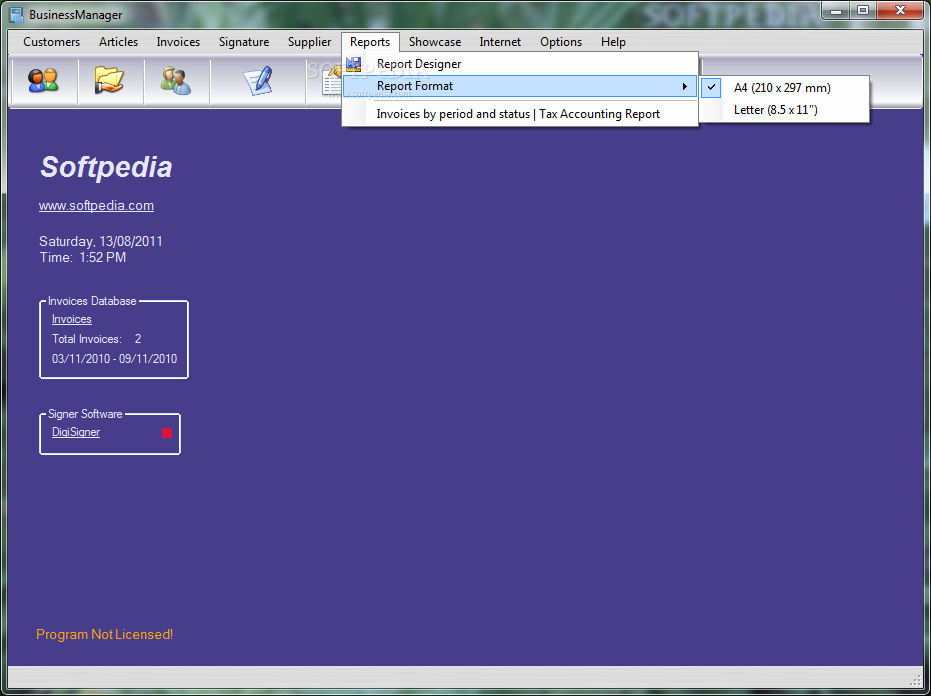The height and width of the screenshot is (696, 931).
Task: Click the BusinessManager title bar app icon
Action: [x=17, y=14]
